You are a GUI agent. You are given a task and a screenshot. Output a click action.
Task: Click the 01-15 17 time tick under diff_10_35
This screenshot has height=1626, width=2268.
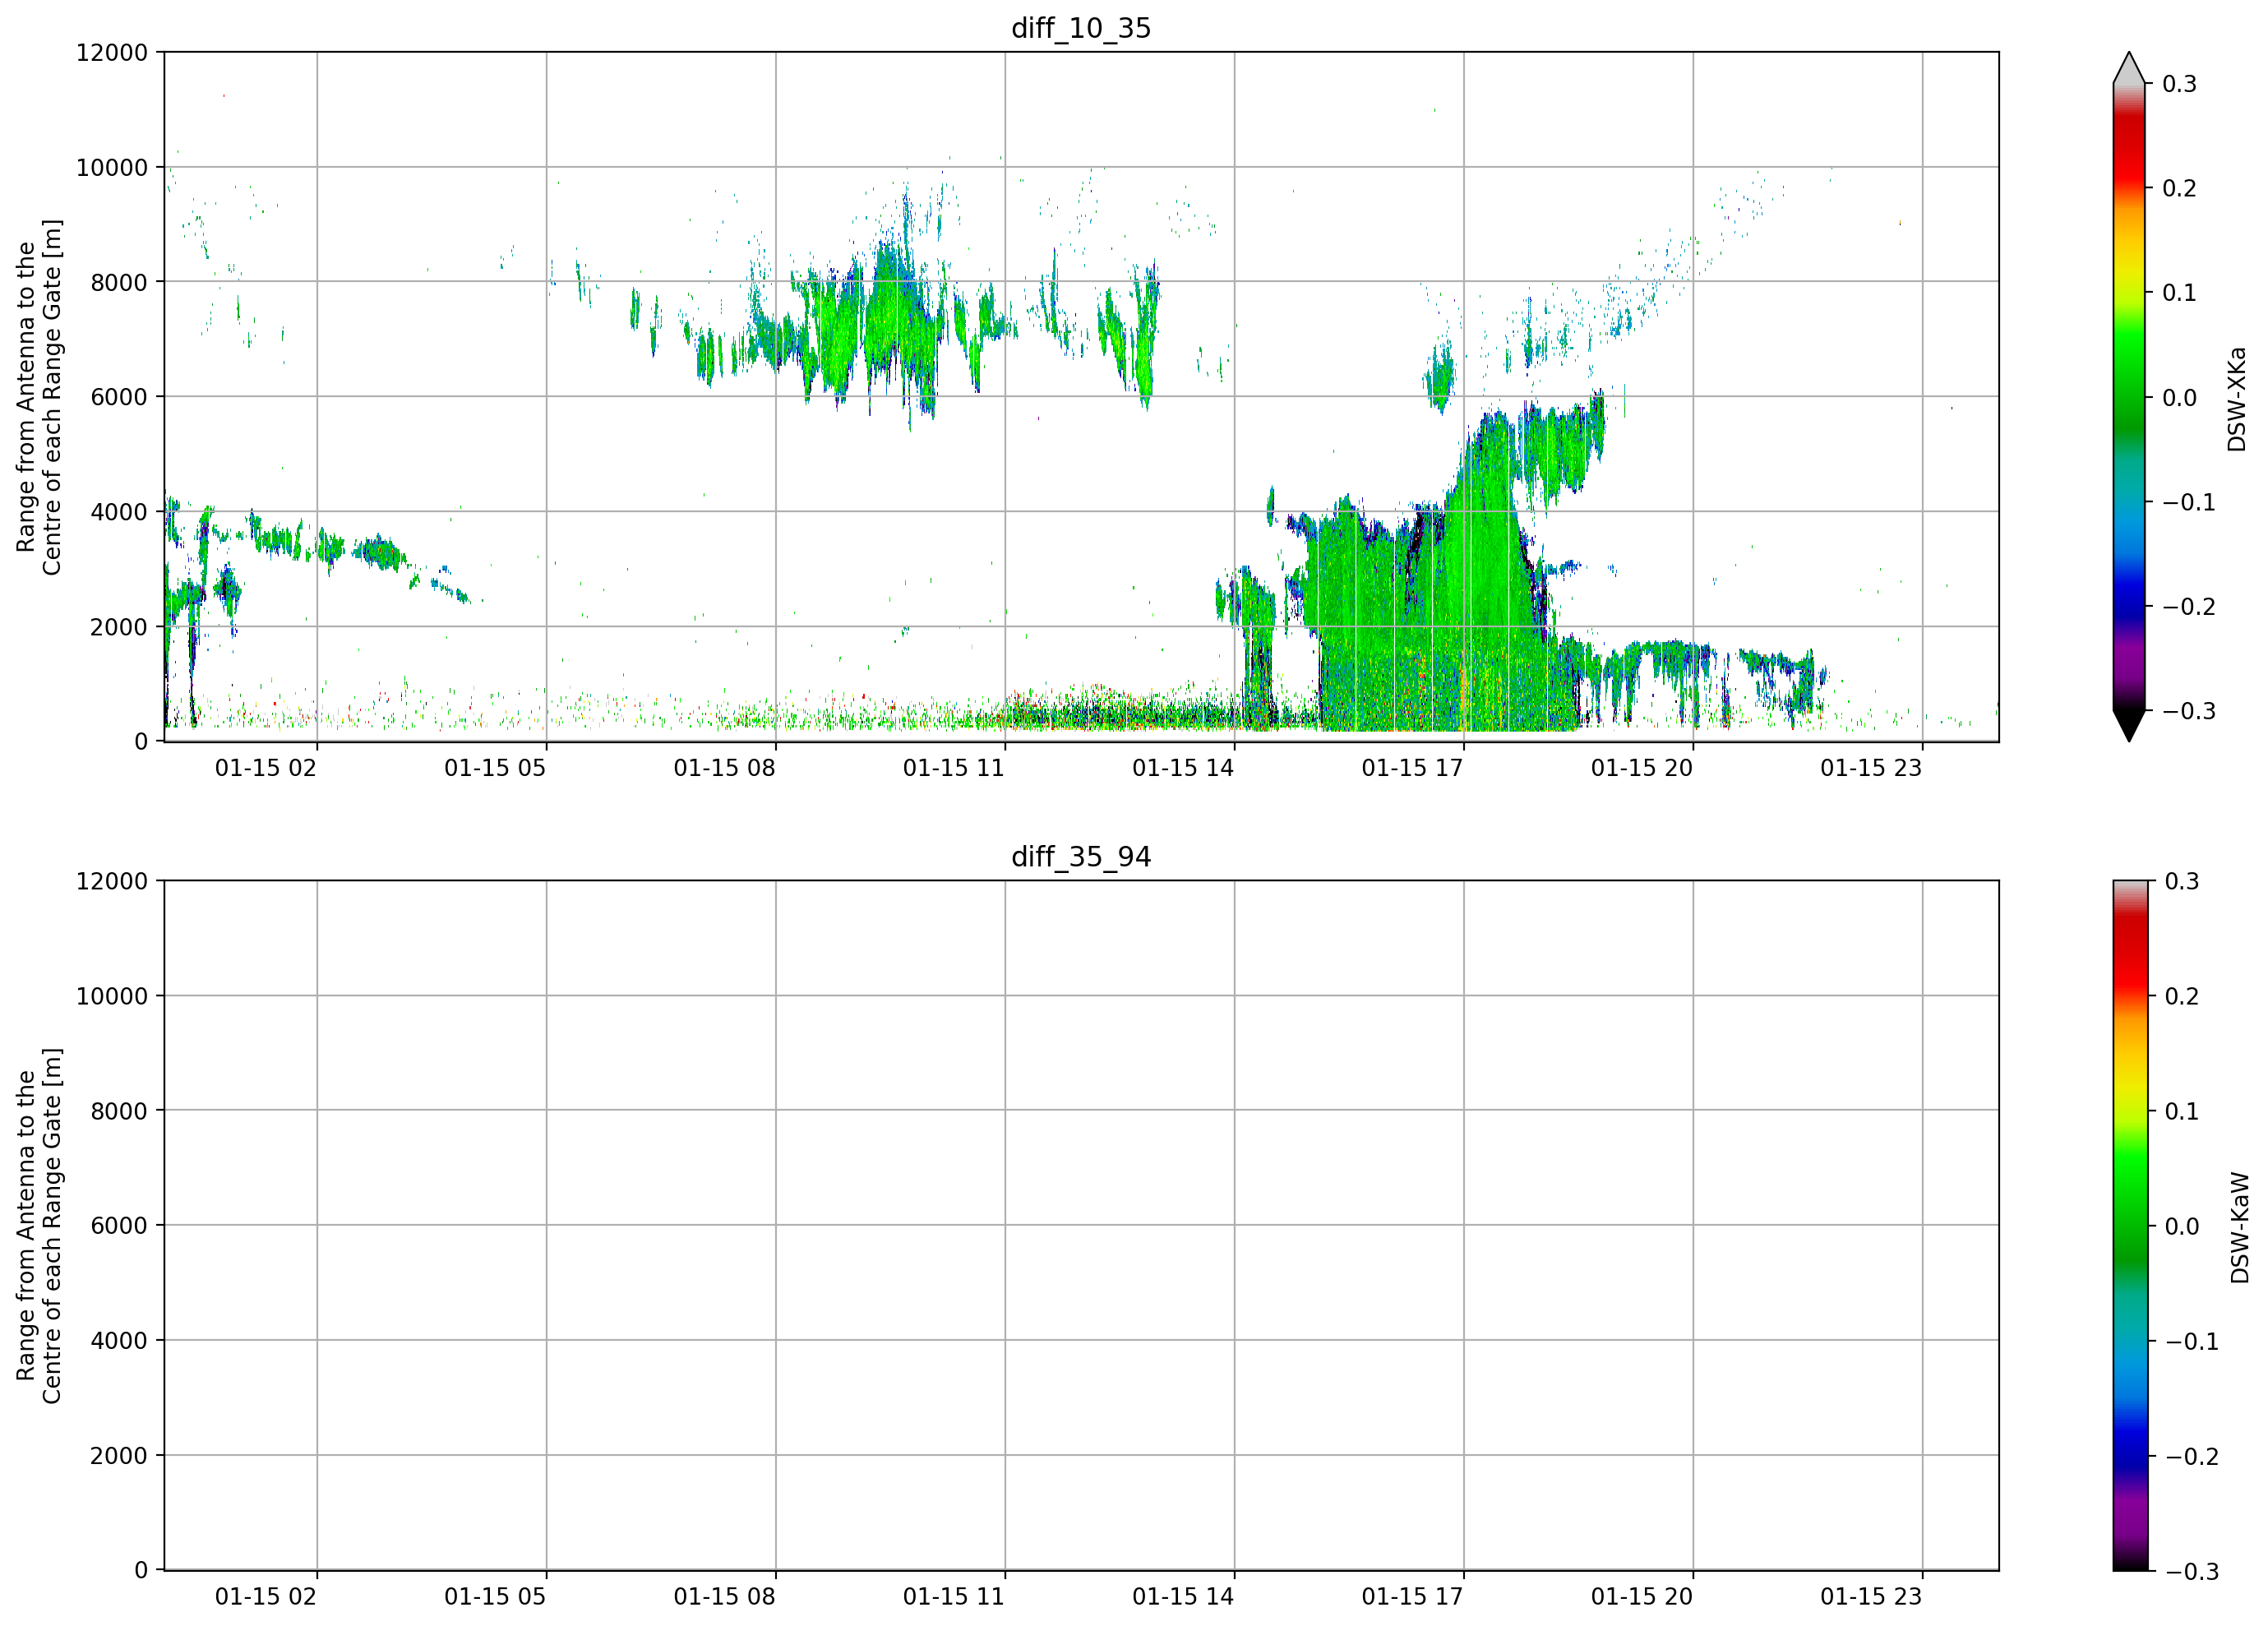[1412, 768]
